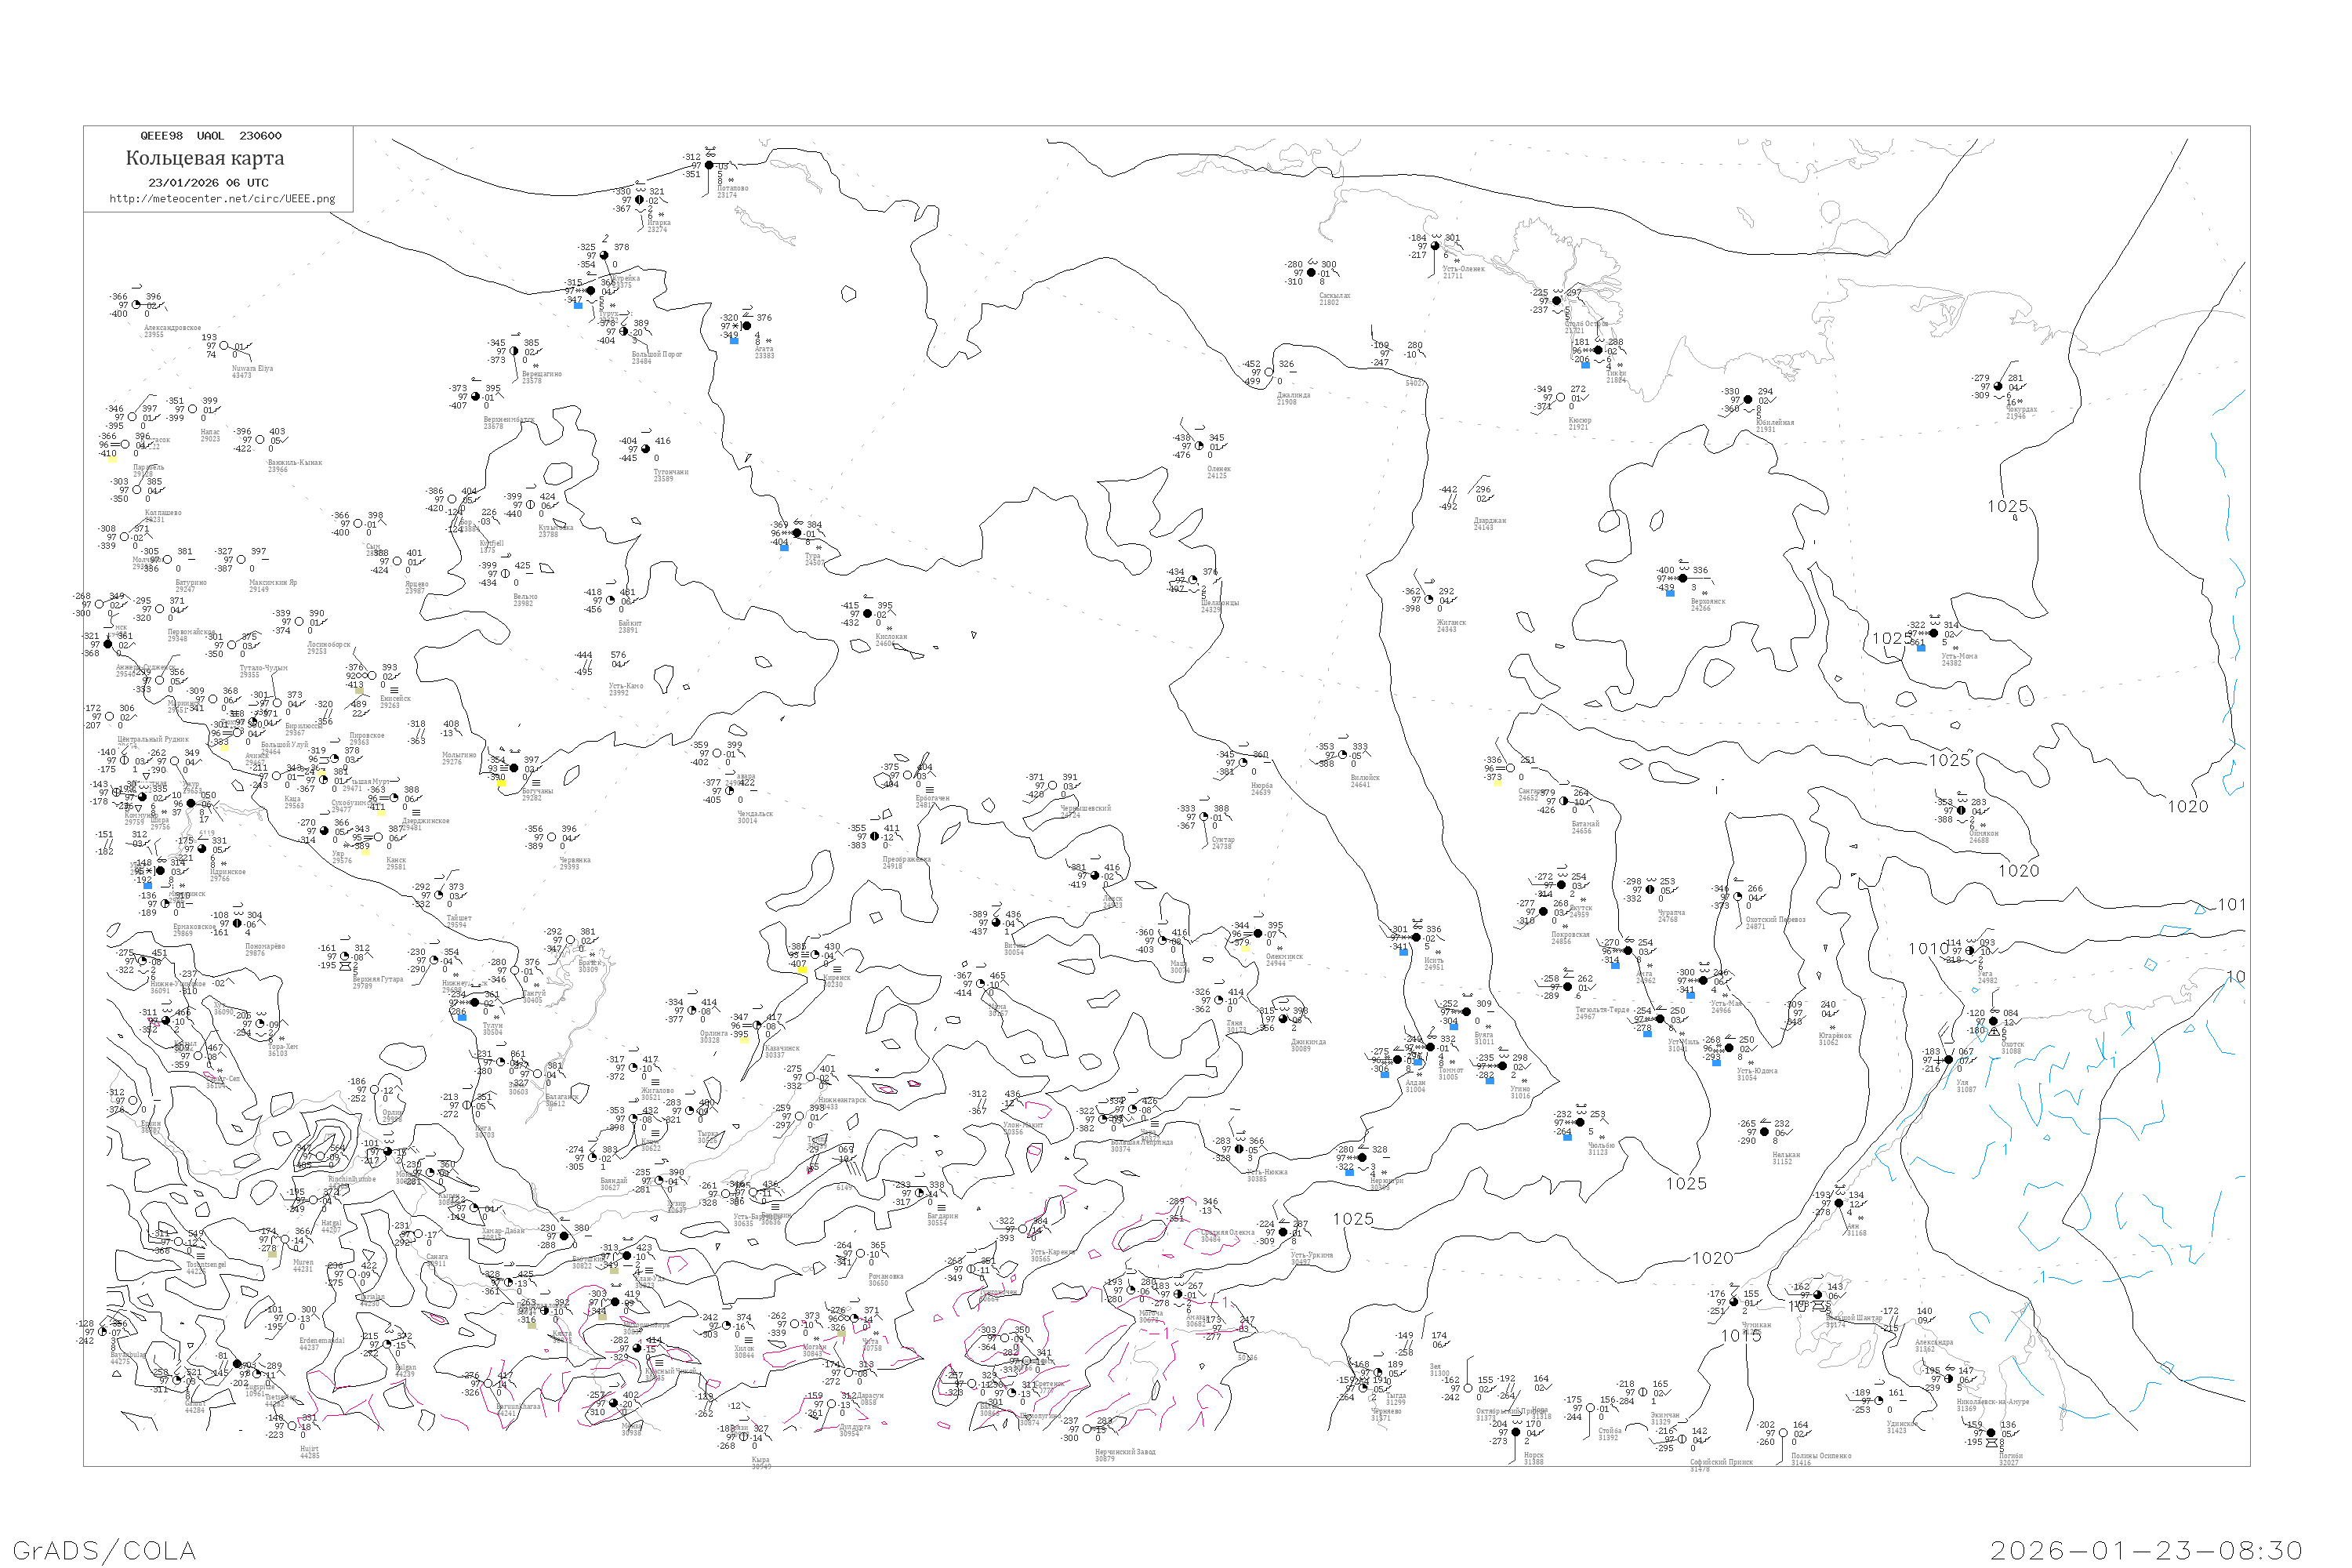Click the GrADS/COLA label at bottom-left
2352x1568 pixels.
coord(104,1550)
